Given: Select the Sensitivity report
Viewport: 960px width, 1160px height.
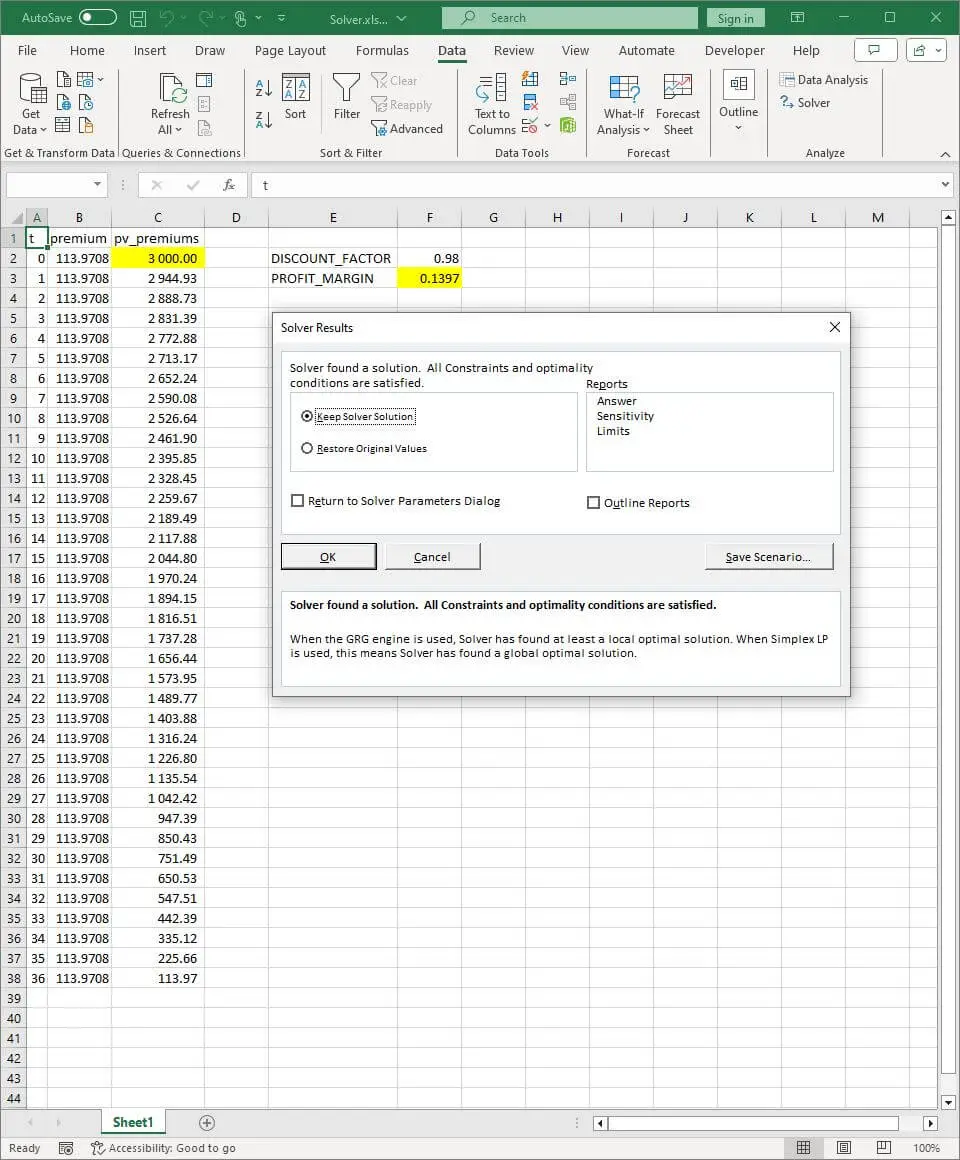Looking at the screenshot, I should coord(625,416).
